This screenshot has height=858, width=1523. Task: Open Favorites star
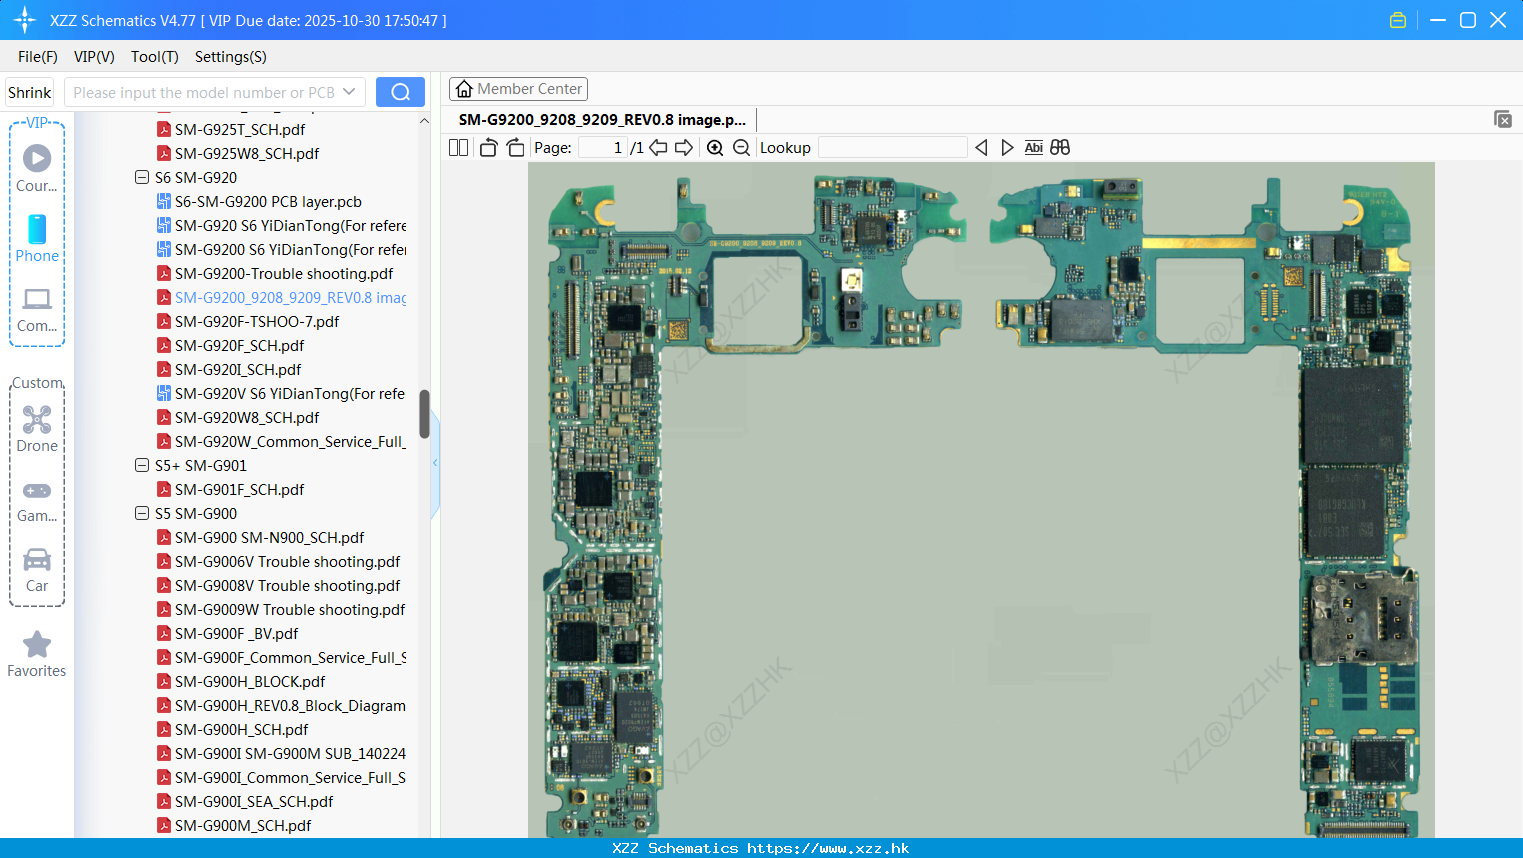point(37,654)
